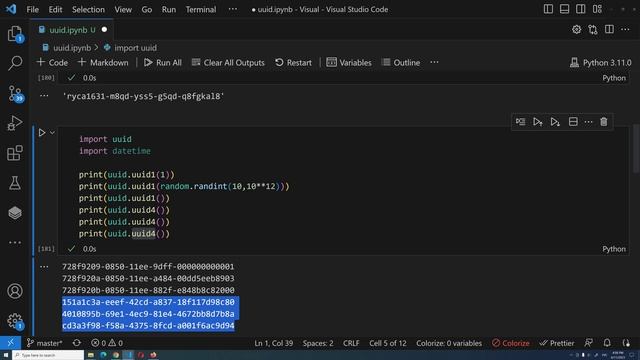Open the Customize Layout button
640x360 pixels.
[x=597, y=9]
